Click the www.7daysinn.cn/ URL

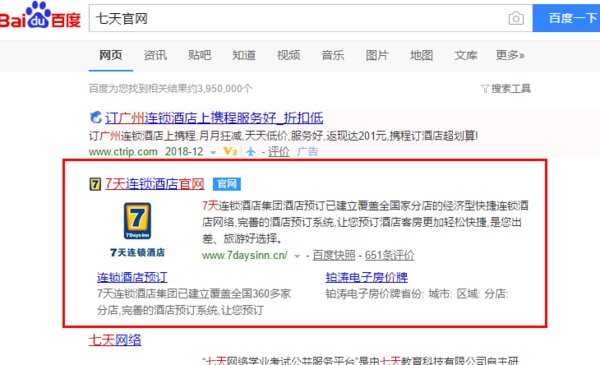tap(245, 255)
